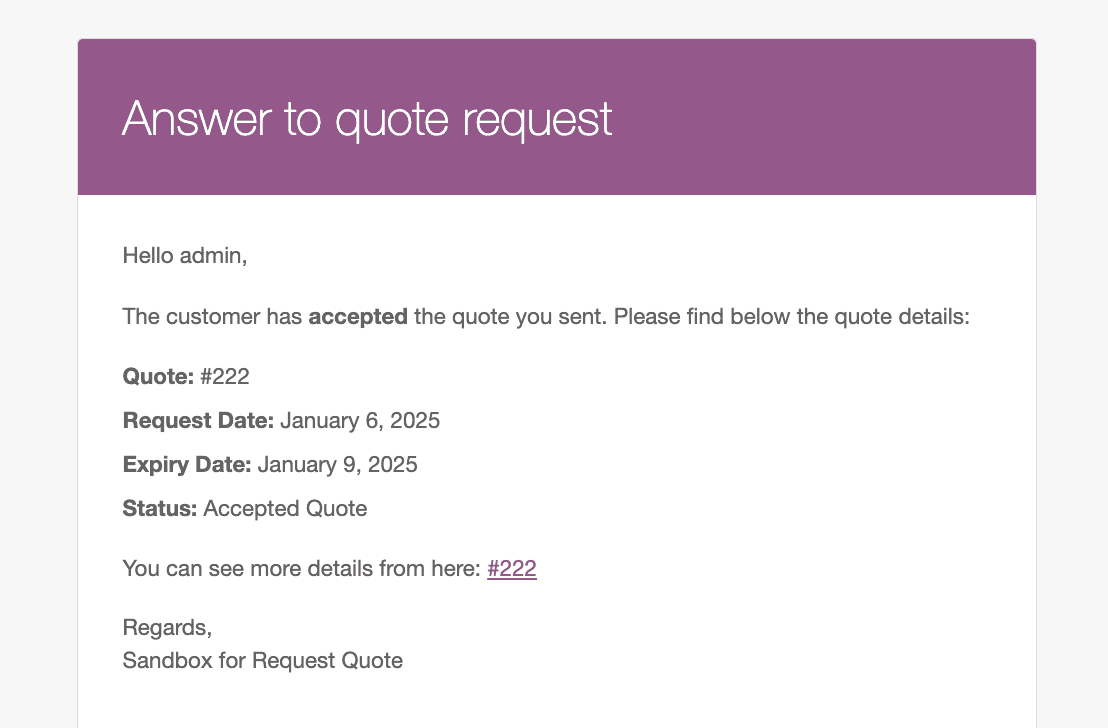1108x728 pixels.
Task: Click the 'Hello admin,' greeting line
Action: 184,255
